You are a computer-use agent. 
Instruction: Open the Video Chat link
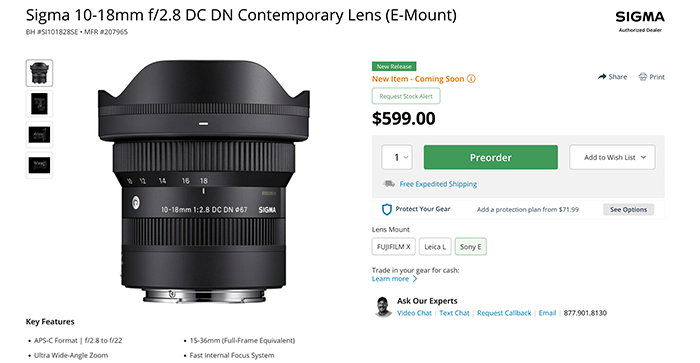tap(414, 313)
